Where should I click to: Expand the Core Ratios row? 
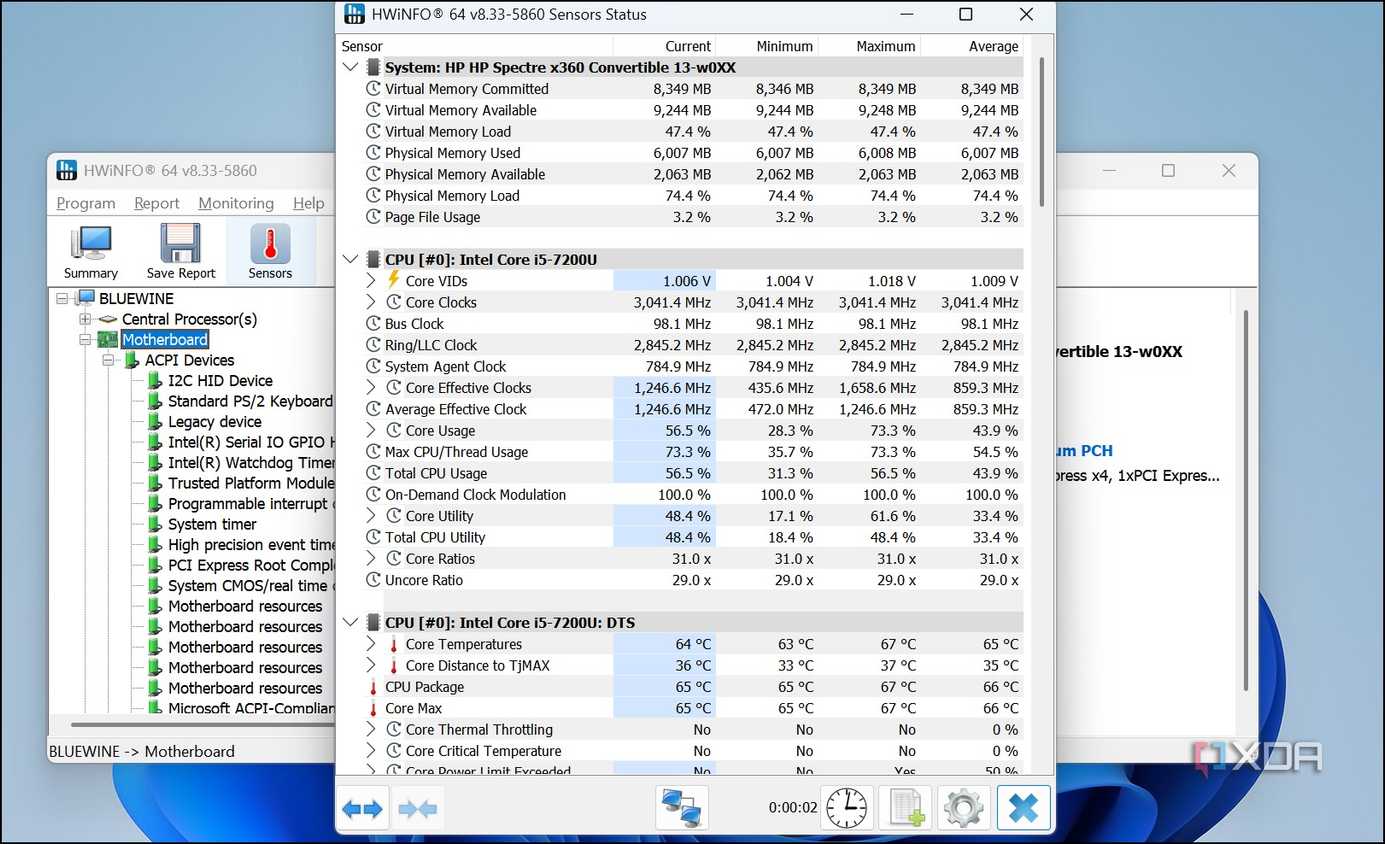371,558
